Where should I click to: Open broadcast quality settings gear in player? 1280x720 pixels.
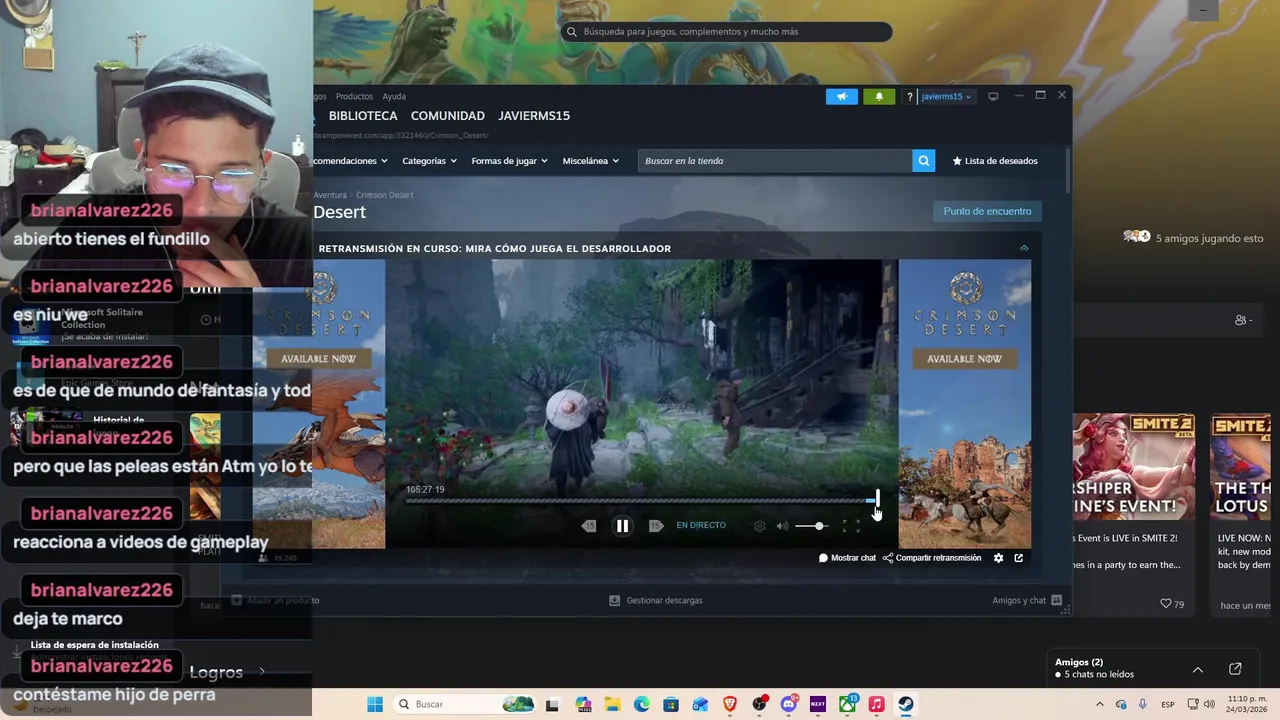point(760,526)
